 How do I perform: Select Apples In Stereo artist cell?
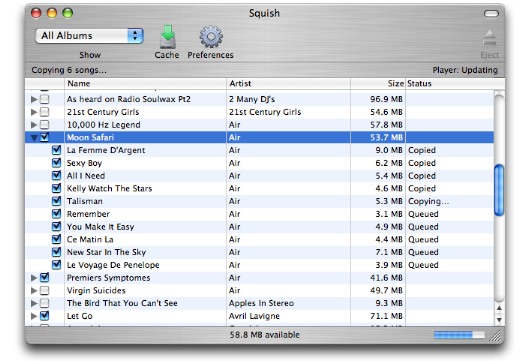click(x=261, y=304)
